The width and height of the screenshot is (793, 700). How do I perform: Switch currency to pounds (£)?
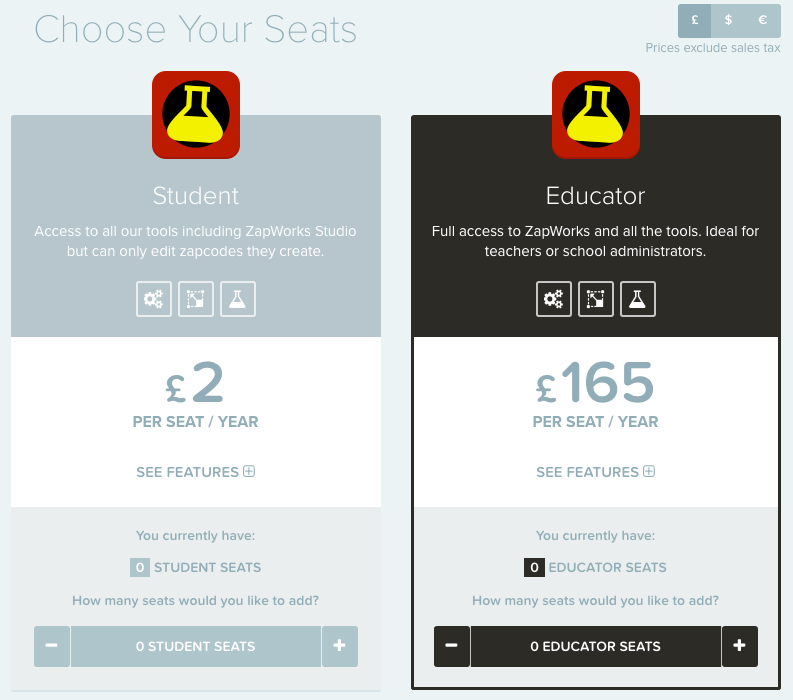[694, 21]
